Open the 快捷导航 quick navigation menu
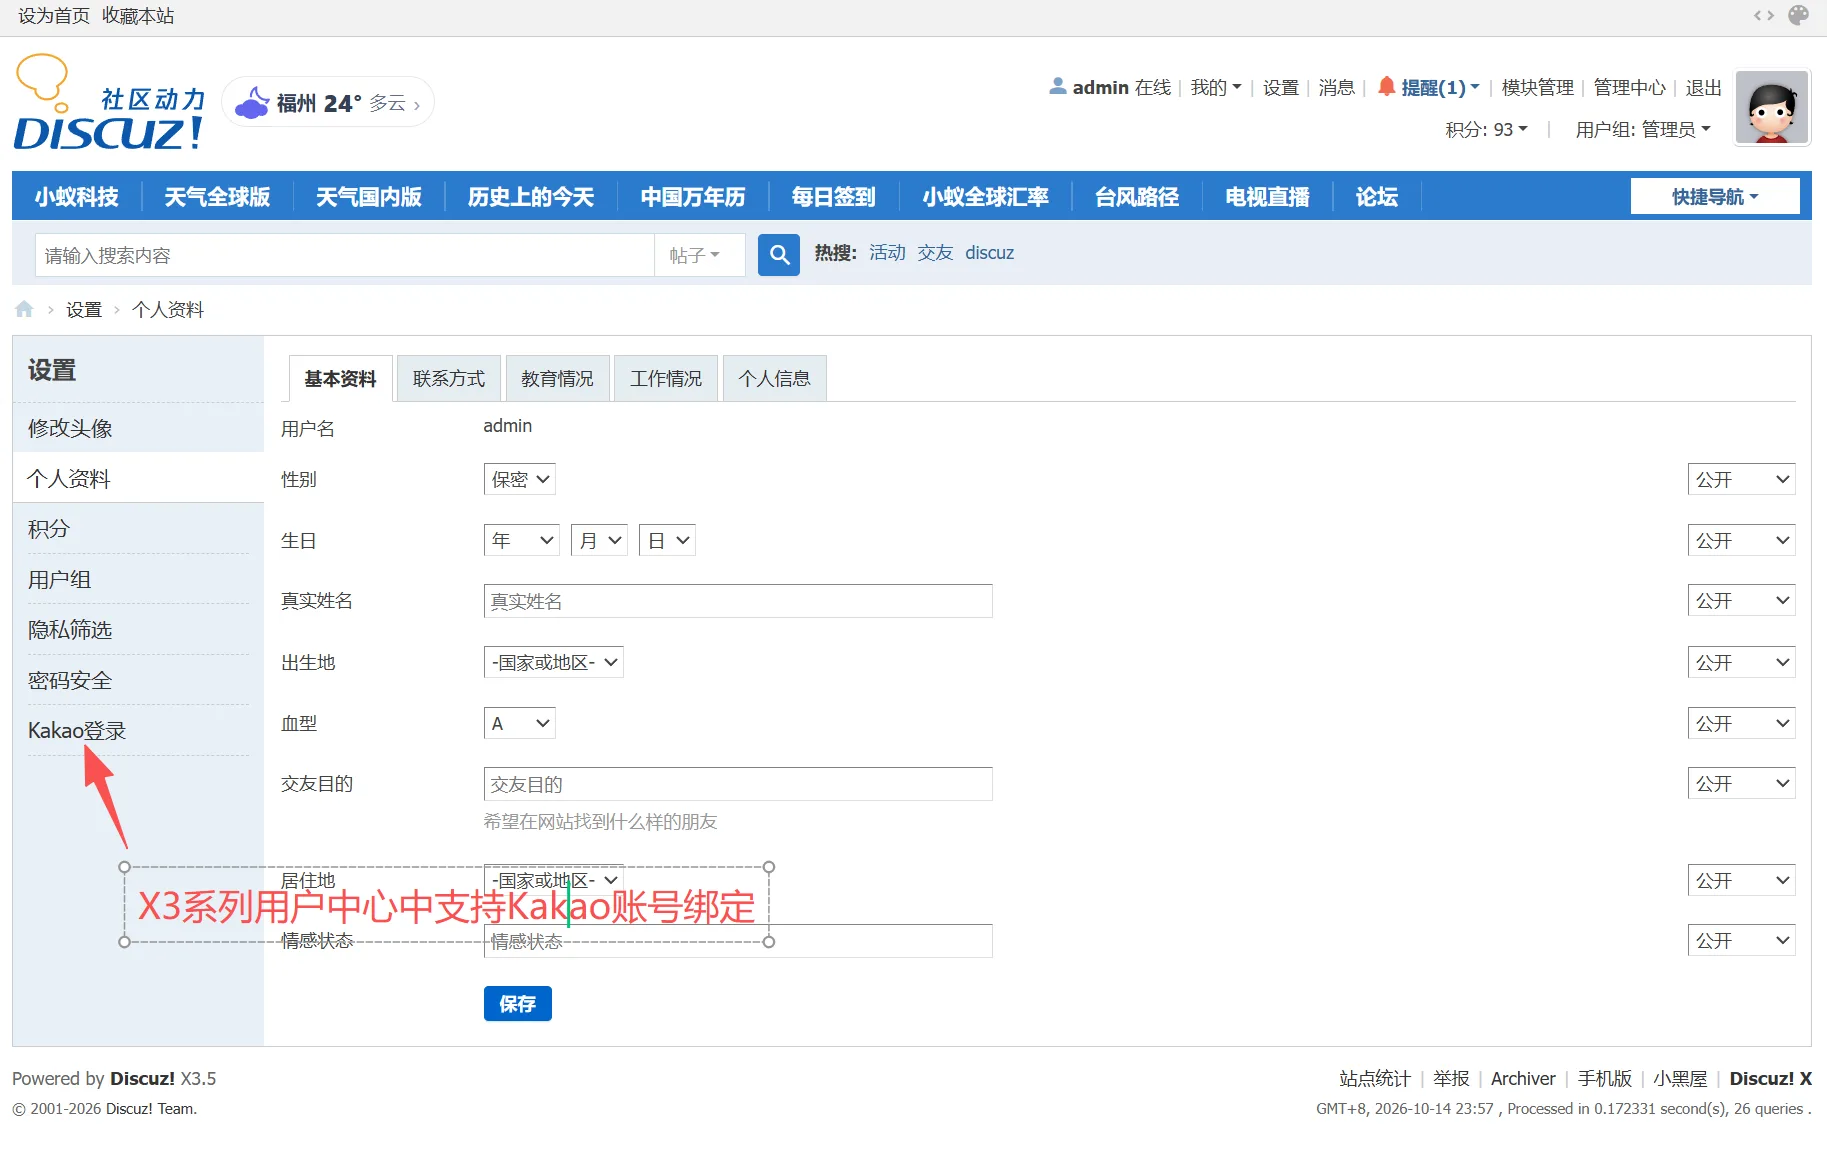The height and width of the screenshot is (1161, 1827). click(1715, 196)
